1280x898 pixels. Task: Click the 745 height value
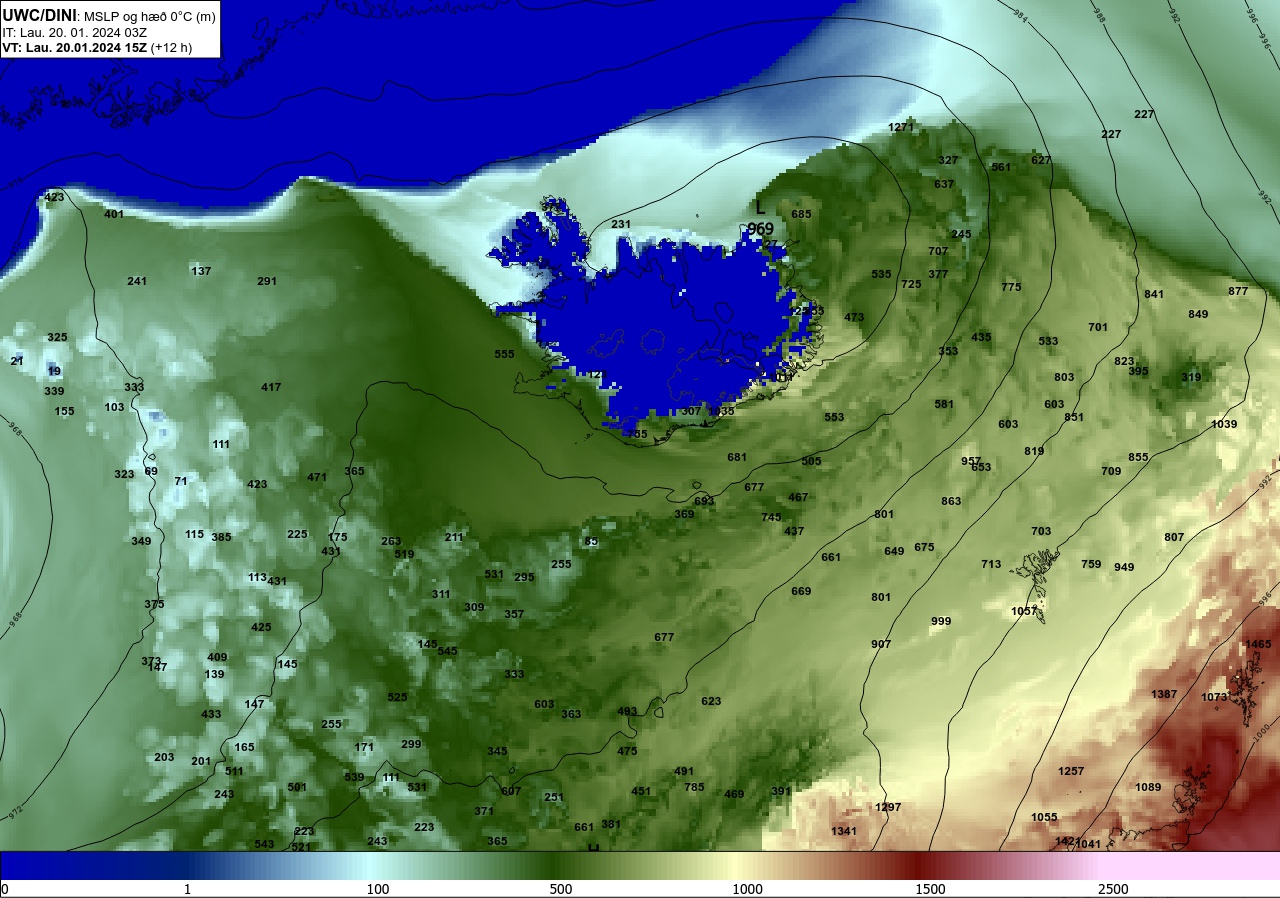pos(771,517)
